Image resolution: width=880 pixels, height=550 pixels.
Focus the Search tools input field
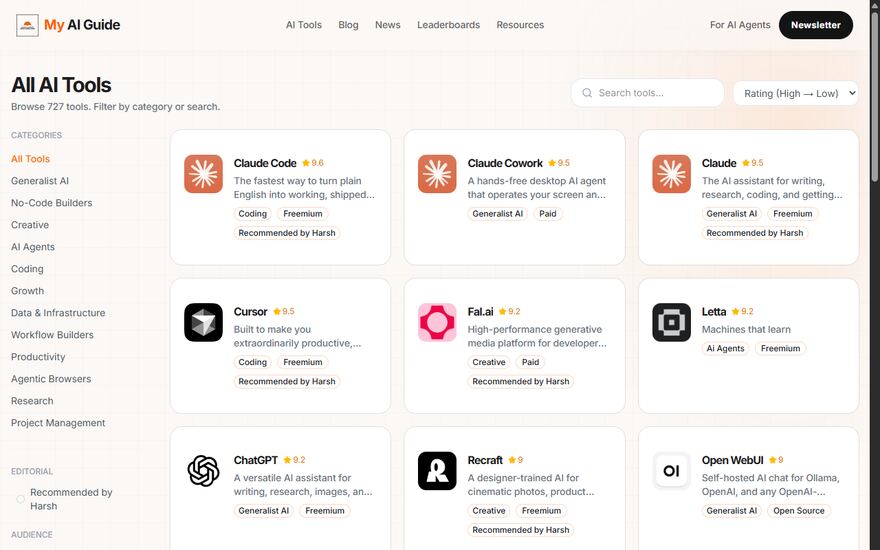[x=647, y=93]
